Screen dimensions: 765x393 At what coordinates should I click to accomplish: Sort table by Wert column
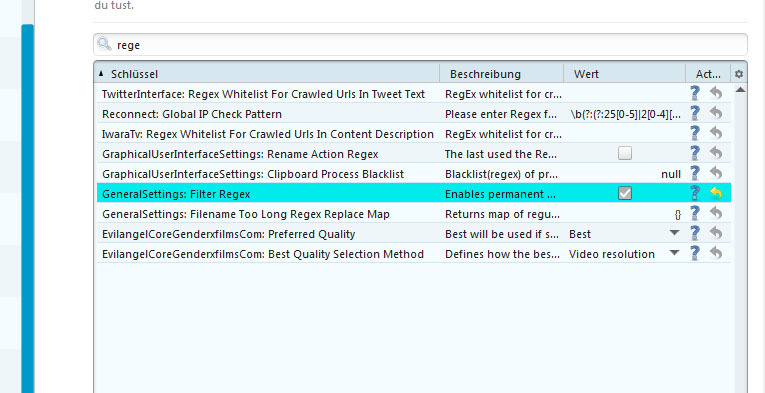click(624, 74)
